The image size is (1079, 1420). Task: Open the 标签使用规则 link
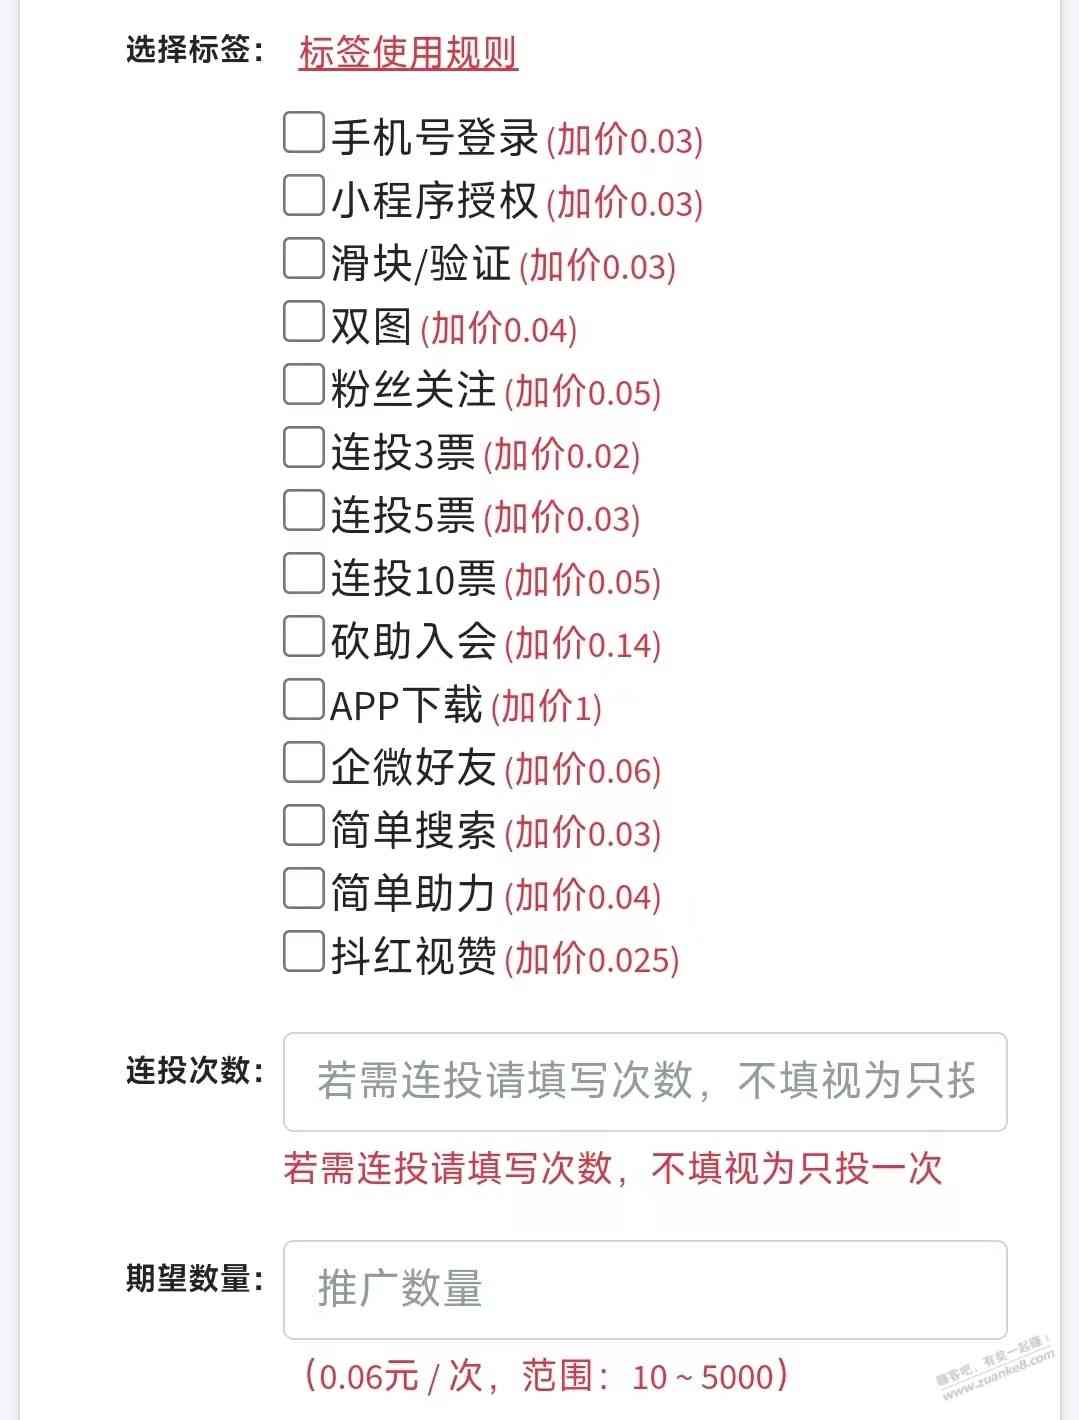408,52
